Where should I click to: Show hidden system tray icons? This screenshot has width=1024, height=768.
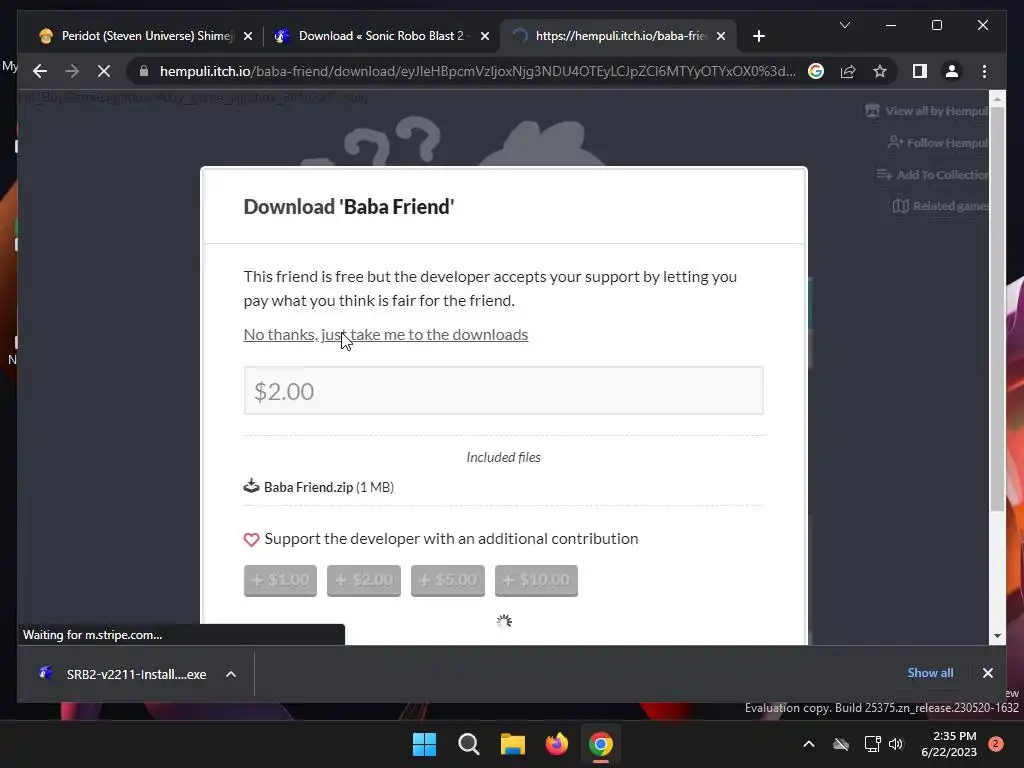pyautogui.click(x=808, y=744)
